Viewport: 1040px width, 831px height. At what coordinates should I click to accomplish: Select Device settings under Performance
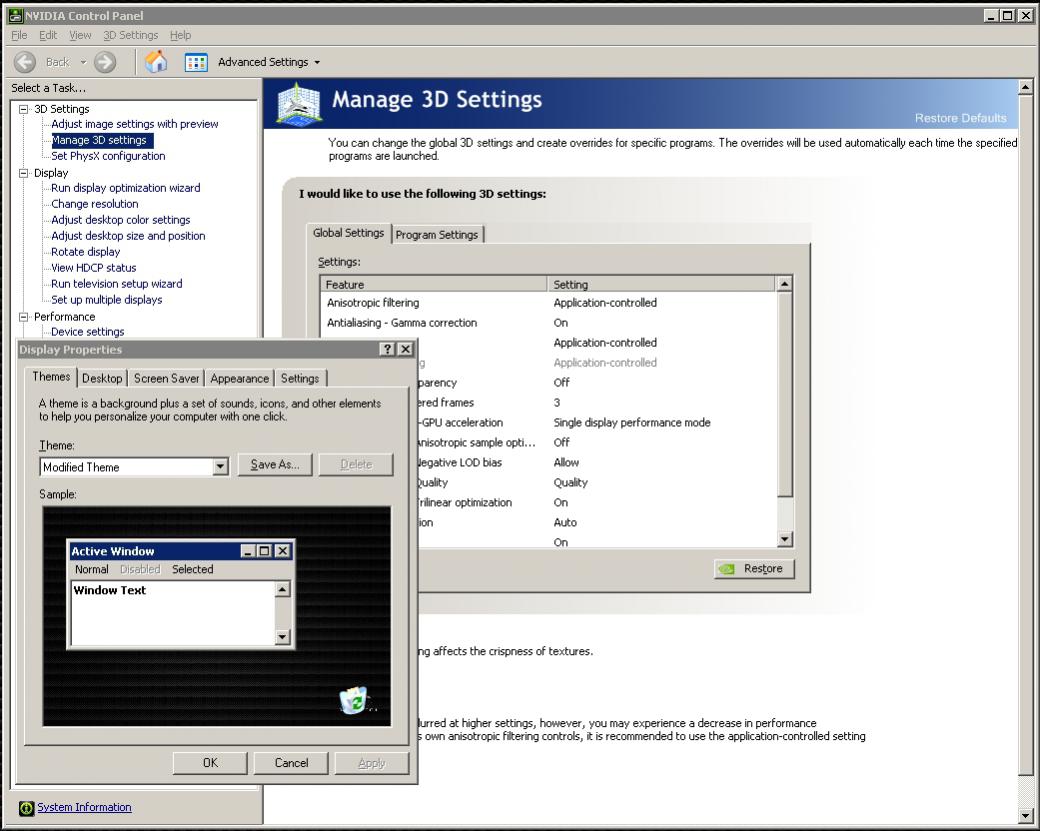88,332
